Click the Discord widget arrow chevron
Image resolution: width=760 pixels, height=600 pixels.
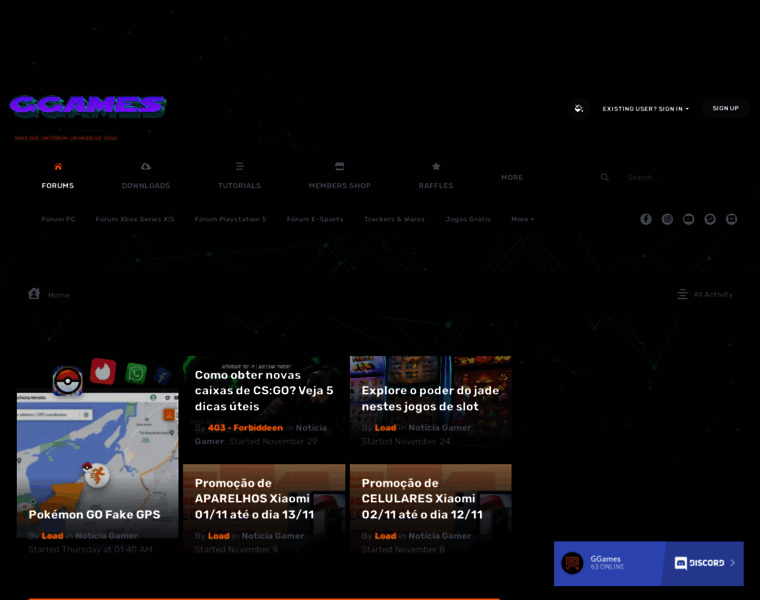[x=732, y=563]
